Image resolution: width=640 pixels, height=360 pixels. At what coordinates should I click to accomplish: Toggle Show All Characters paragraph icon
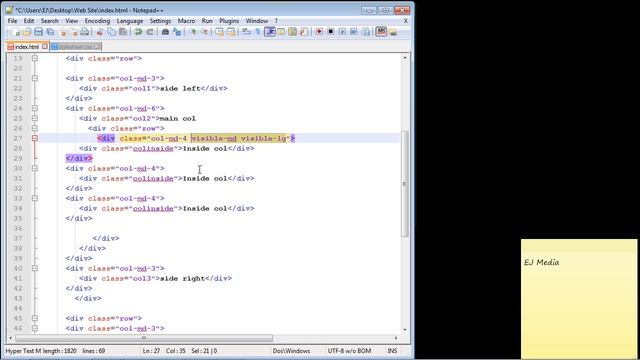[x=258, y=32]
